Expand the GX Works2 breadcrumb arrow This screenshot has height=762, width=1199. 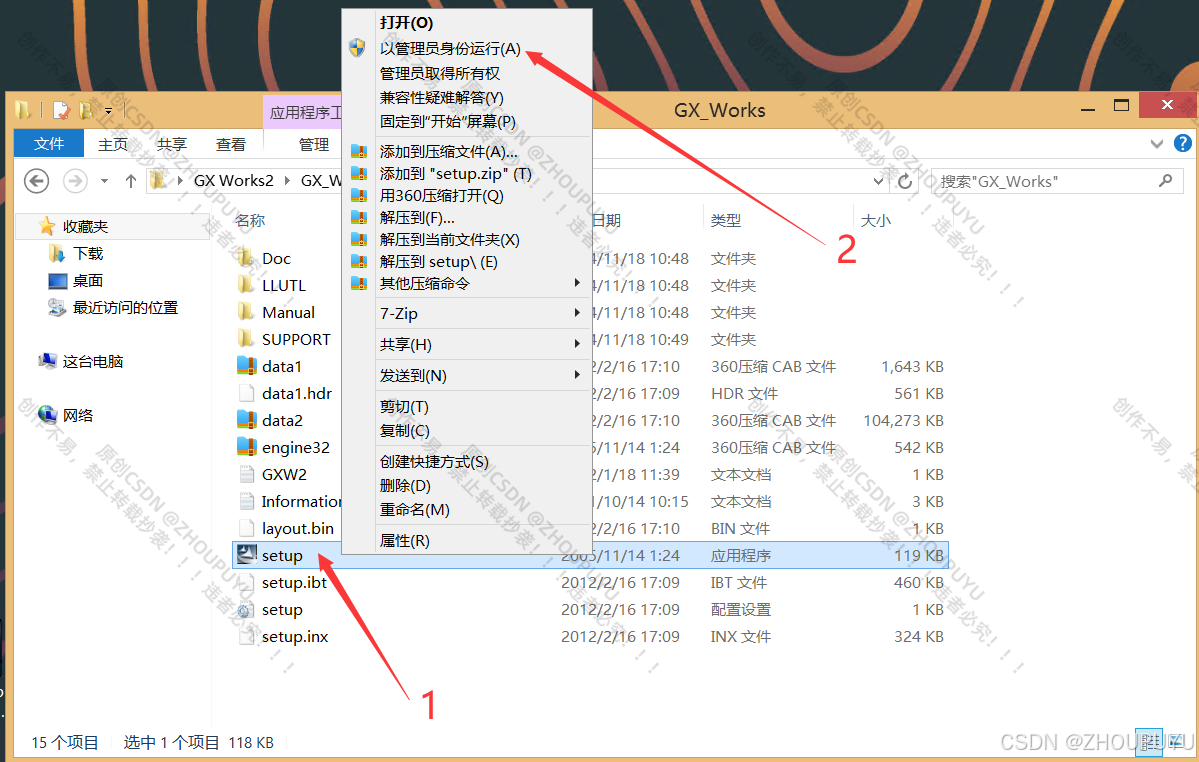[x=287, y=180]
